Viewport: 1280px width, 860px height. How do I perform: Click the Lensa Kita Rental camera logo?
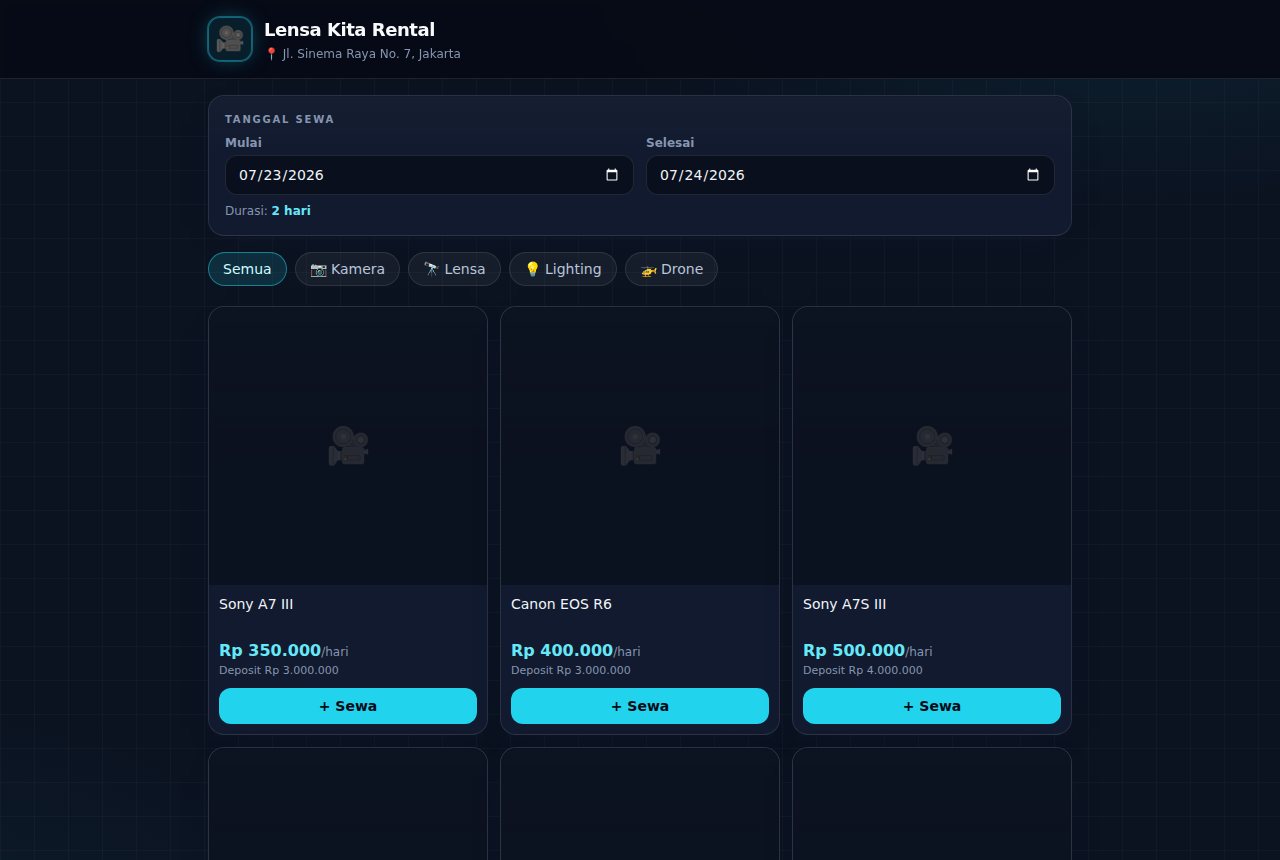click(230, 39)
